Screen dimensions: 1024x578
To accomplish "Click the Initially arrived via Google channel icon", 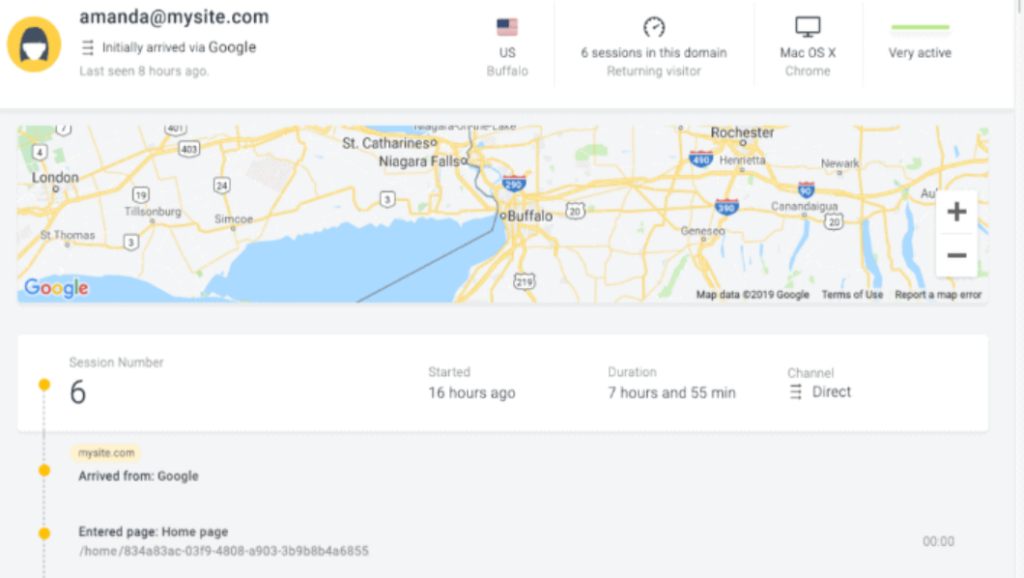I will coord(88,47).
